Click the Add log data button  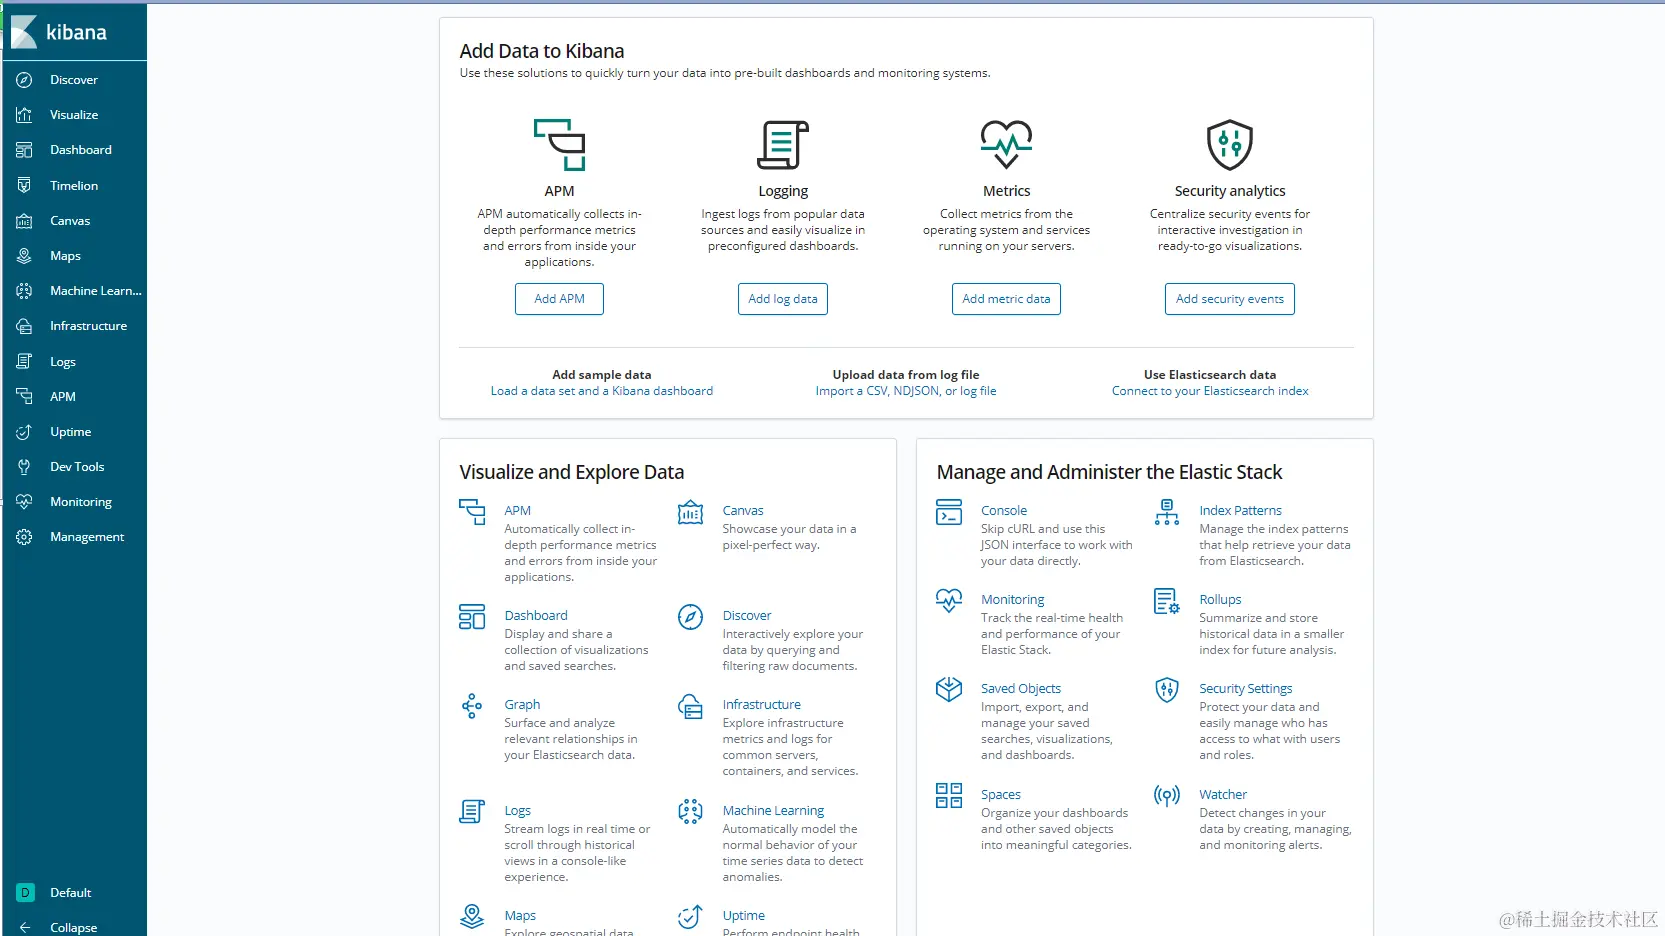tap(783, 299)
